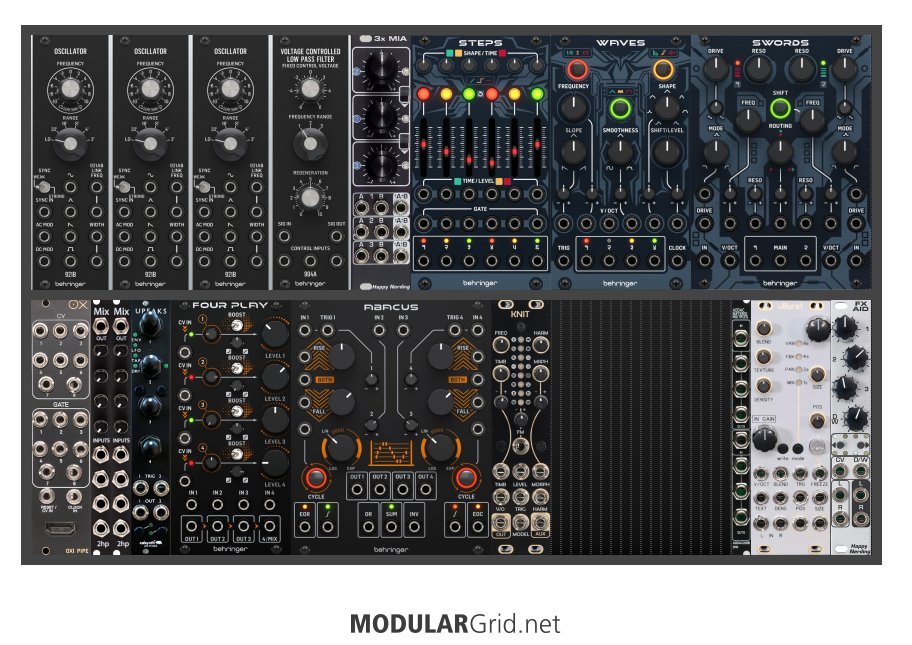Click the fourth vertical slider on STEPS

(492, 145)
